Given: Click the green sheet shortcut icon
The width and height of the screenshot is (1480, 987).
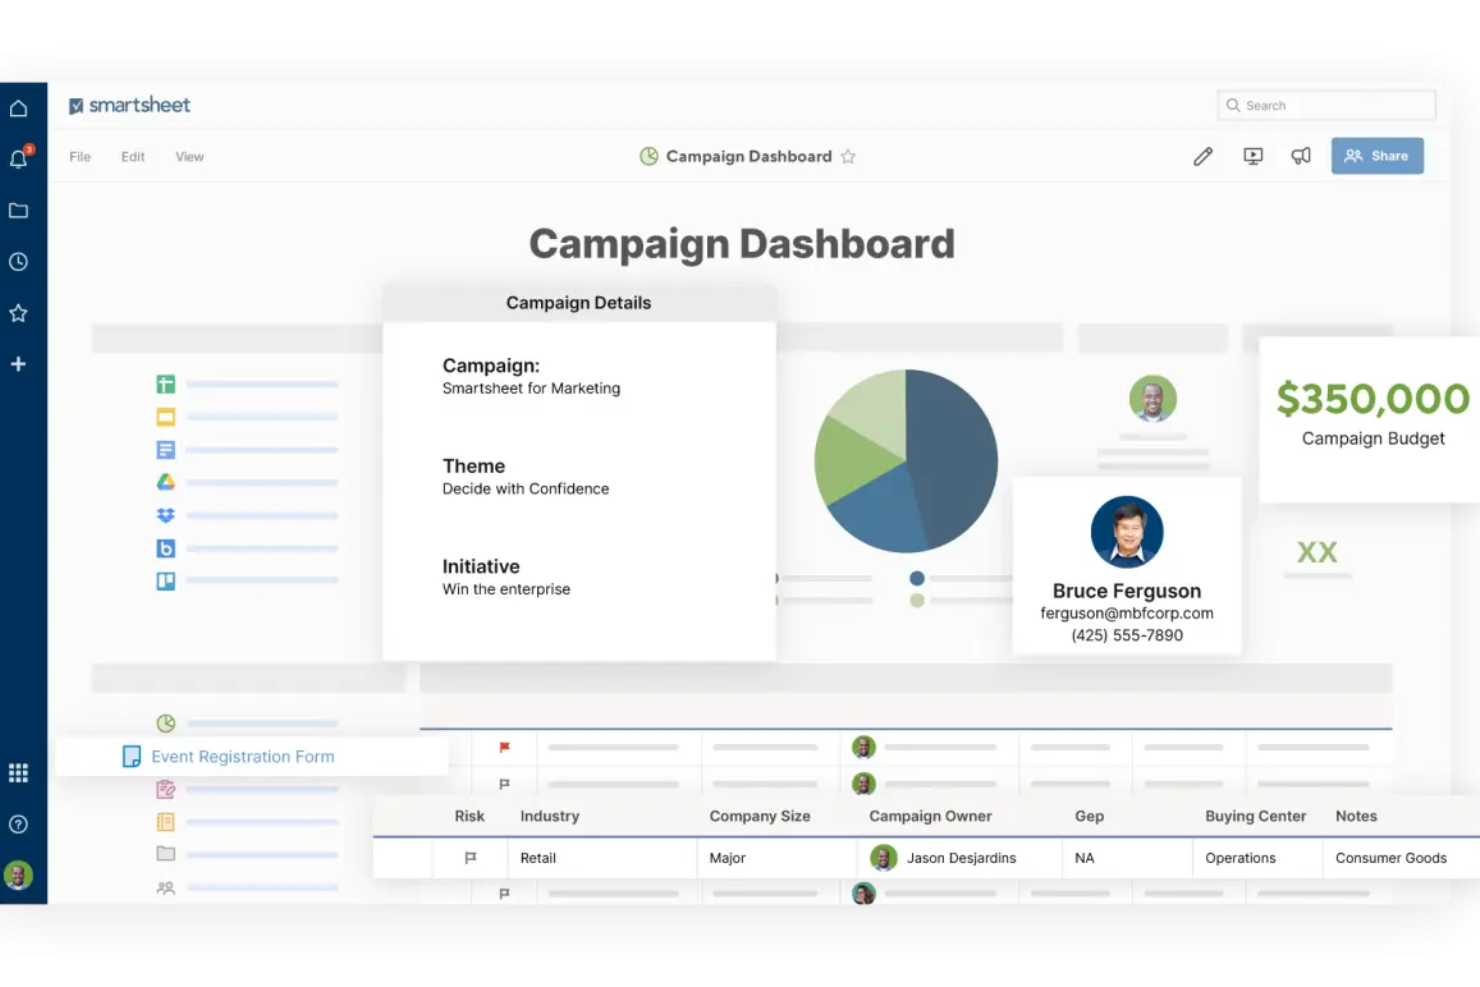Looking at the screenshot, I should click(166, 384).
